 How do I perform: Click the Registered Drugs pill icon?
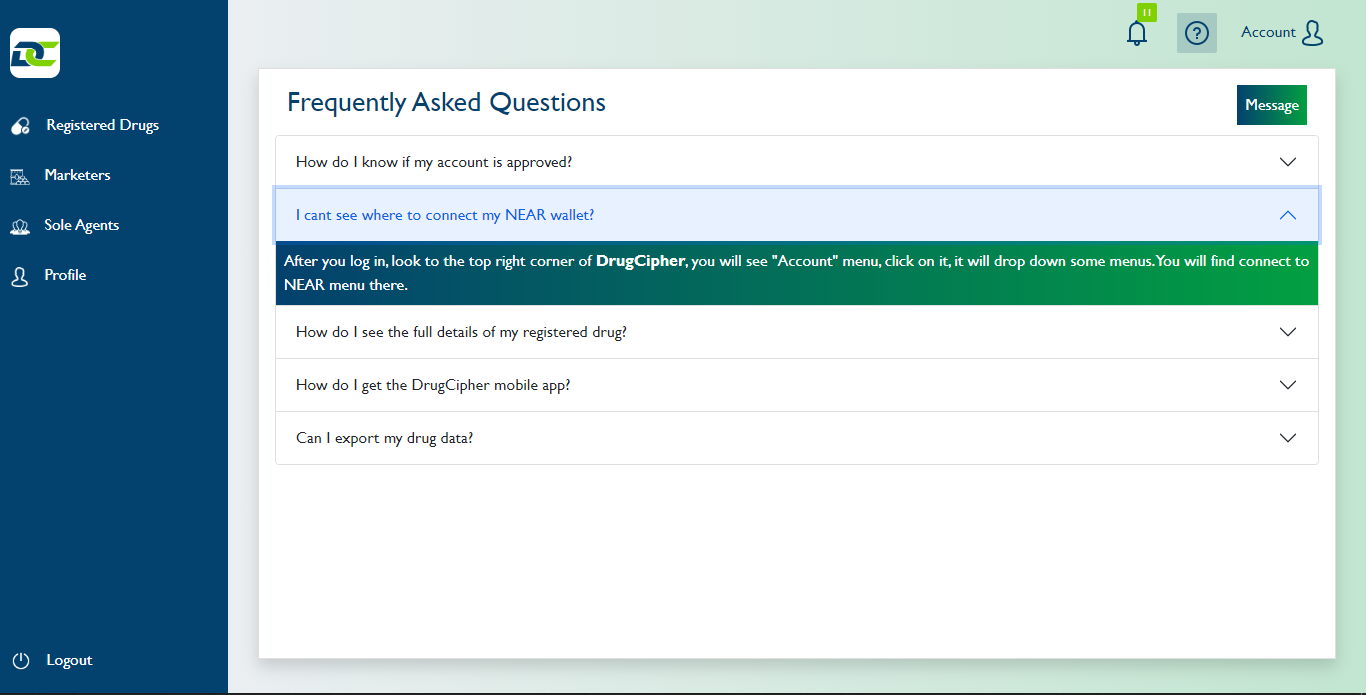point(20,126)
